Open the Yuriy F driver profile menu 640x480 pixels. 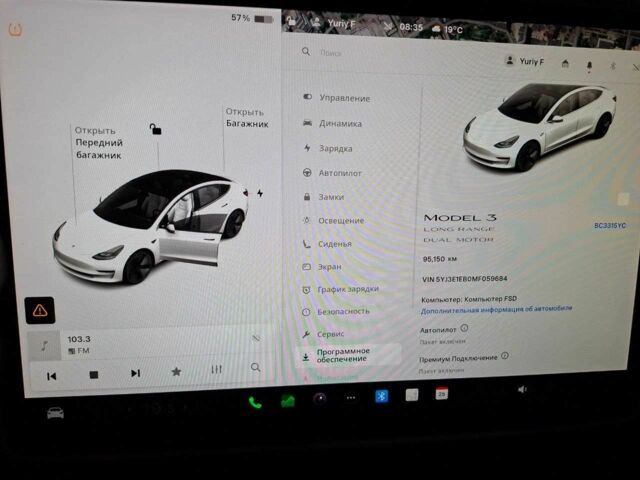point(525,61)
